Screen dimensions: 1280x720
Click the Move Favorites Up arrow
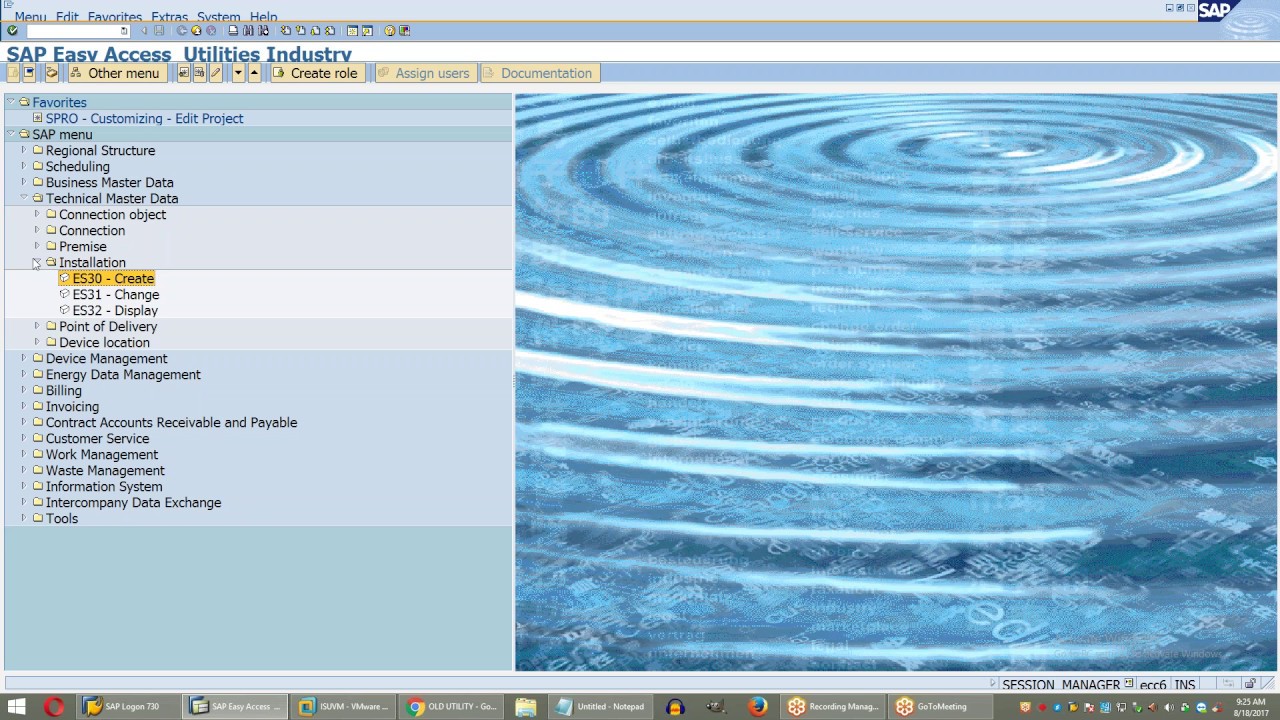[254, 73]
